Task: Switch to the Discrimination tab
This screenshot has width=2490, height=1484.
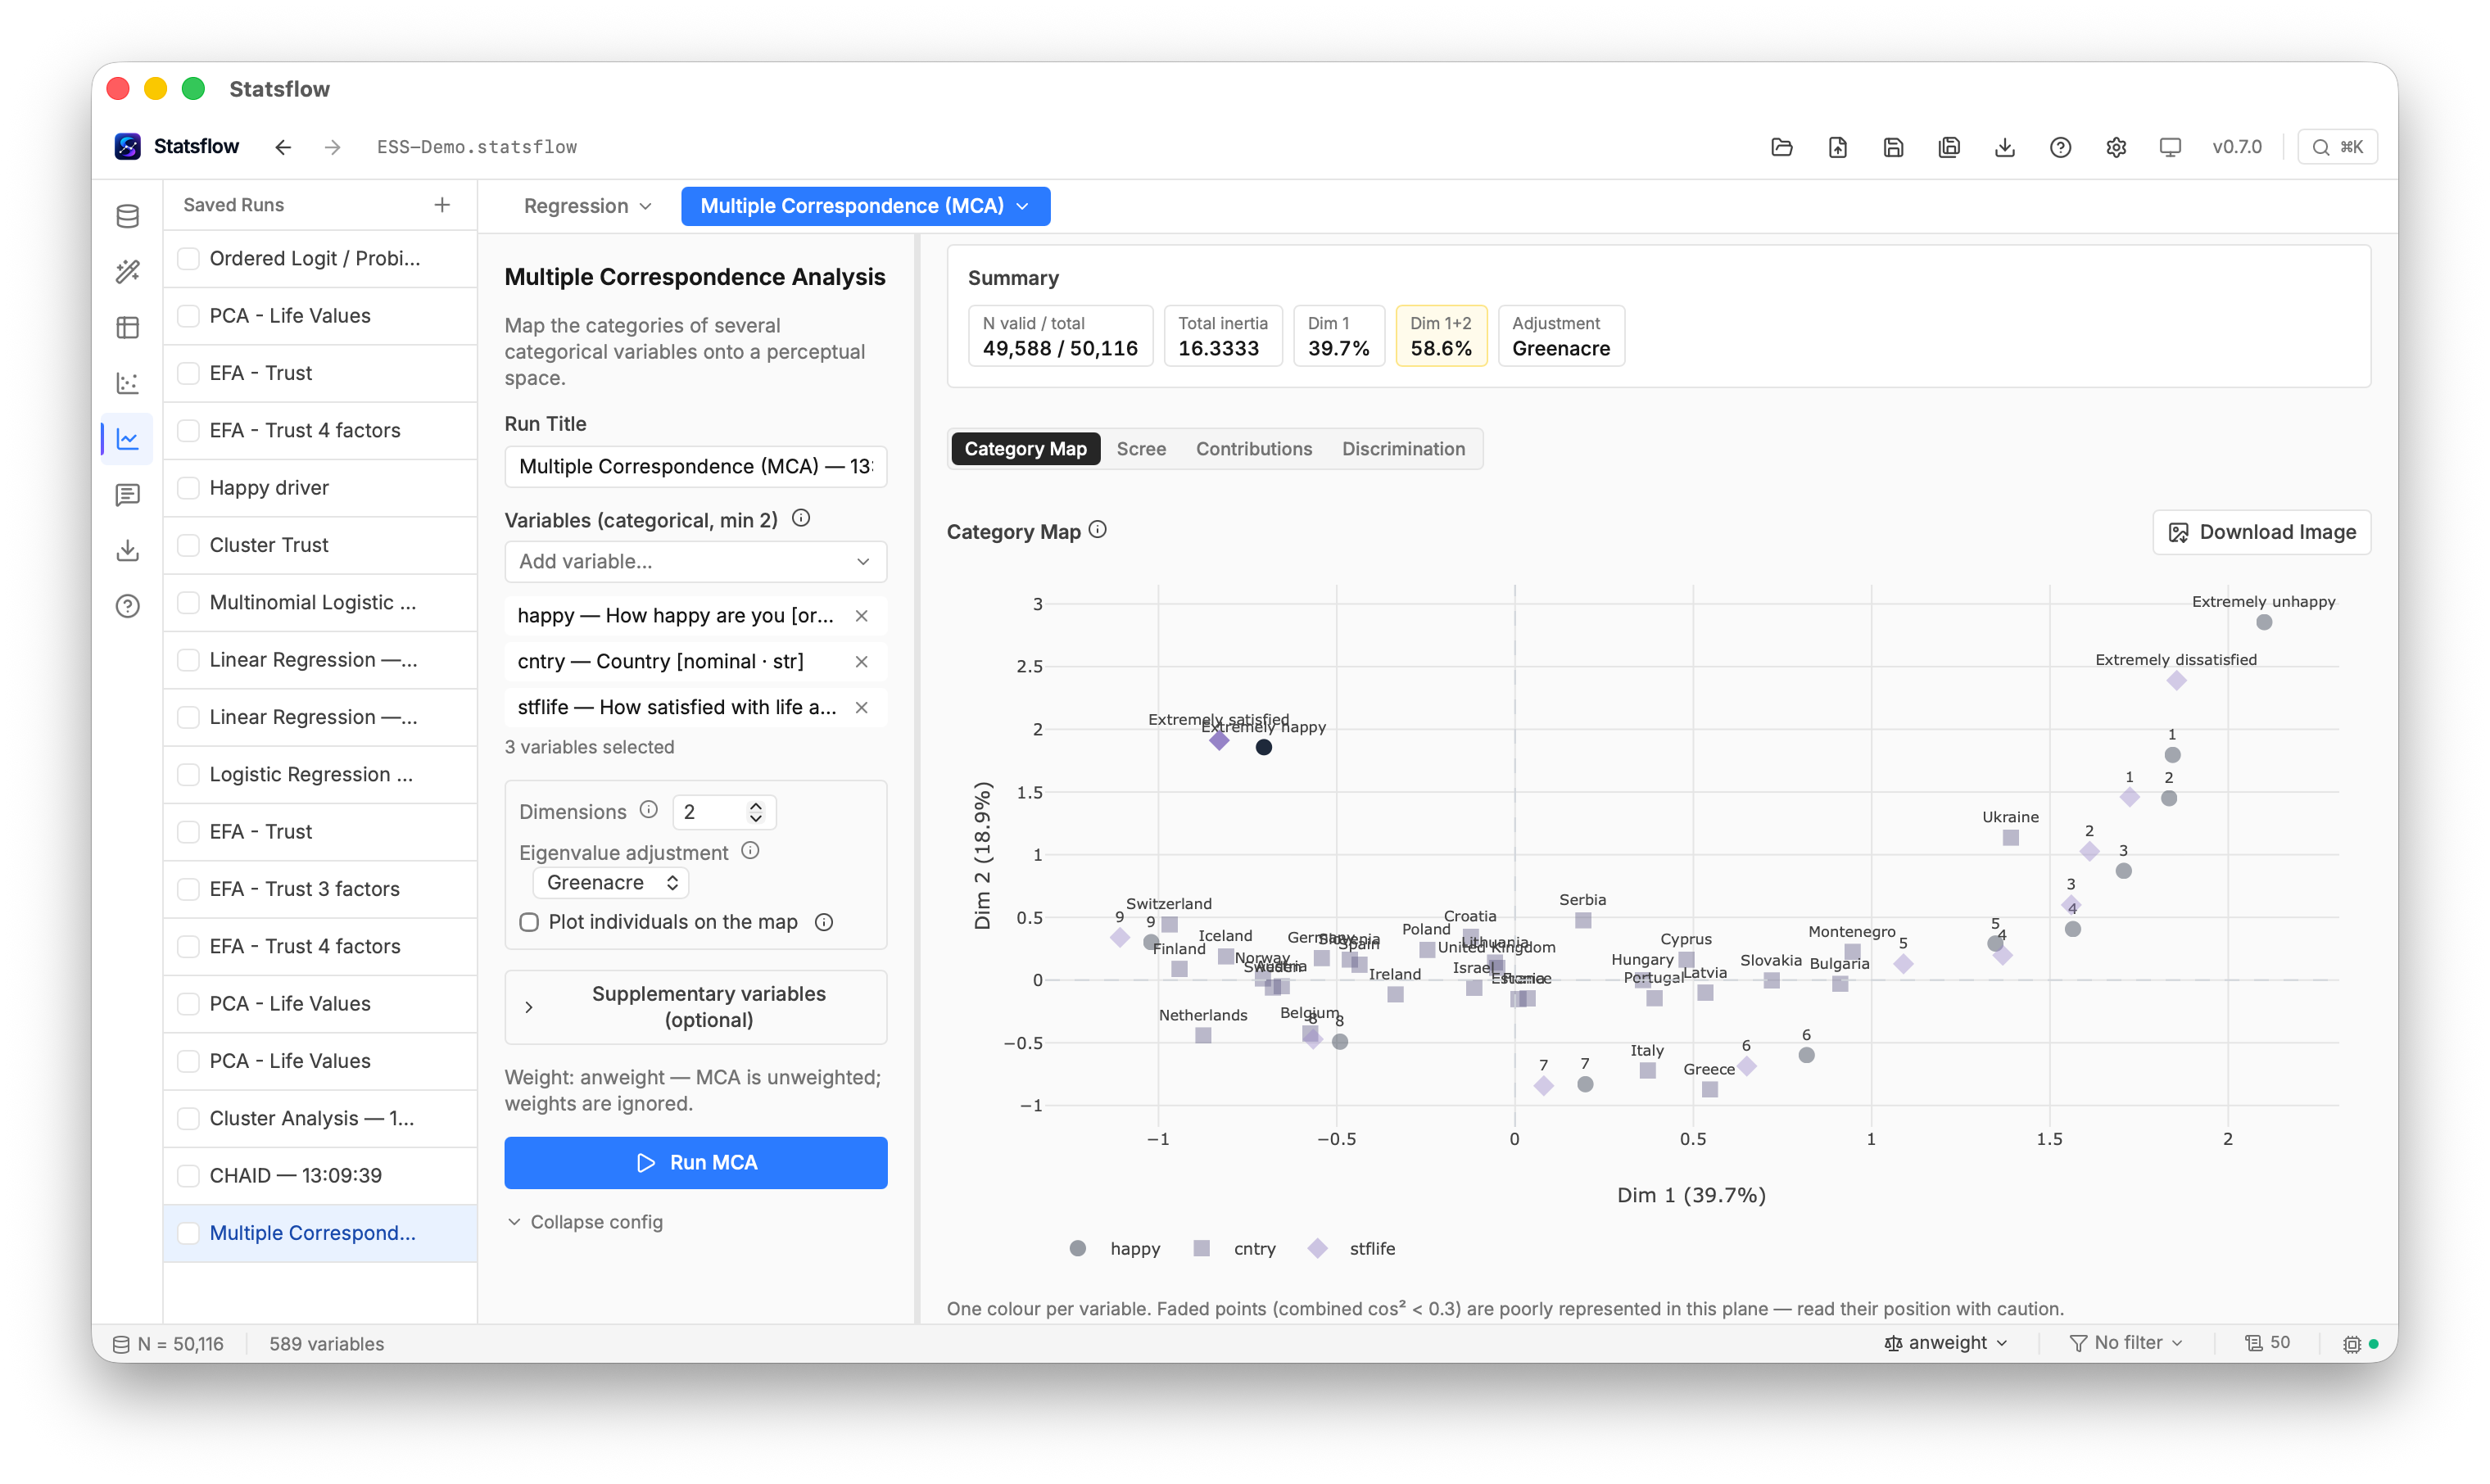Action: [1403, 449]
